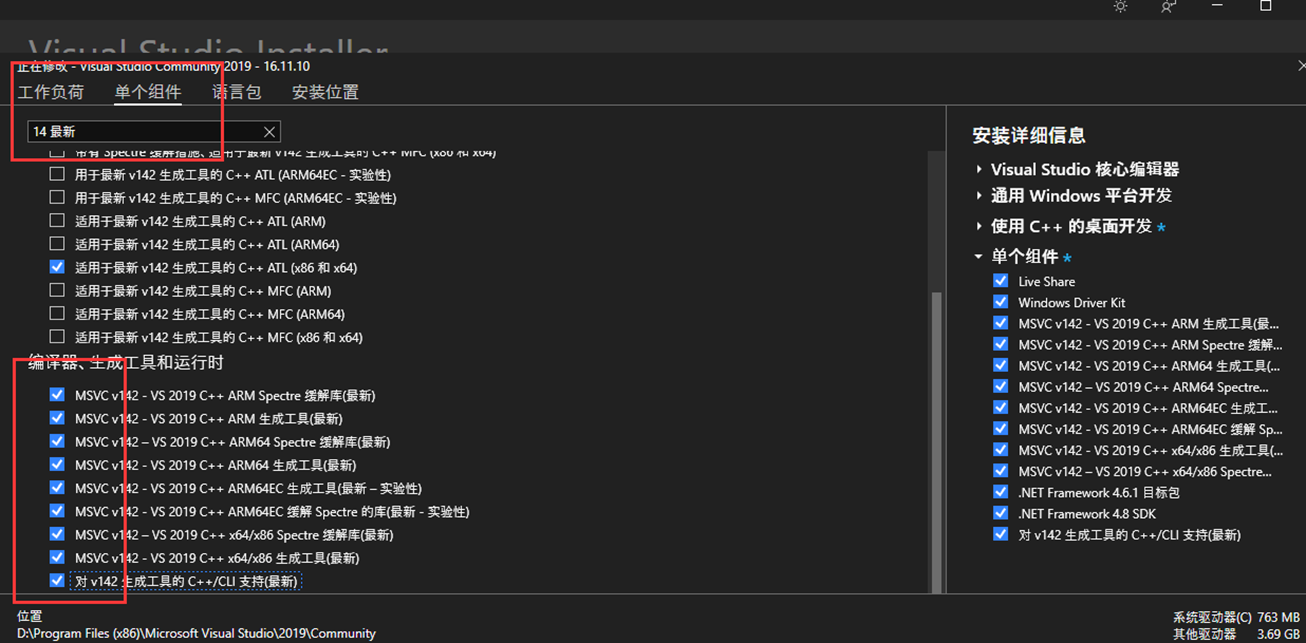Uncheck Windows Driver Kit in install details
Screen dimensions: 1306x643
click(1001, 302)
